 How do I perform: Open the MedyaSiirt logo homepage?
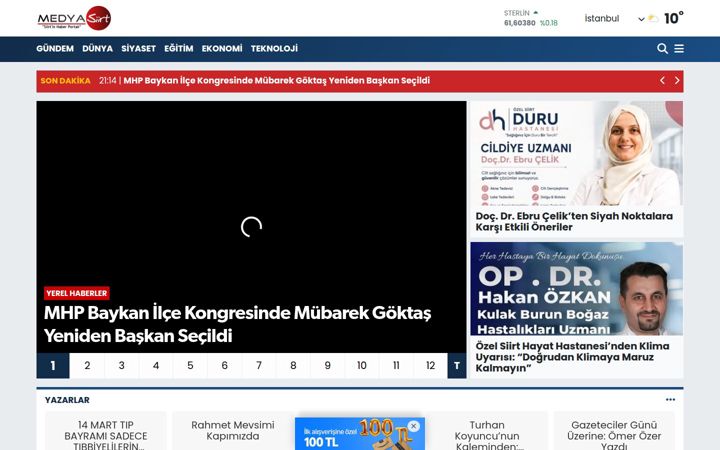(x=74, y=18)
